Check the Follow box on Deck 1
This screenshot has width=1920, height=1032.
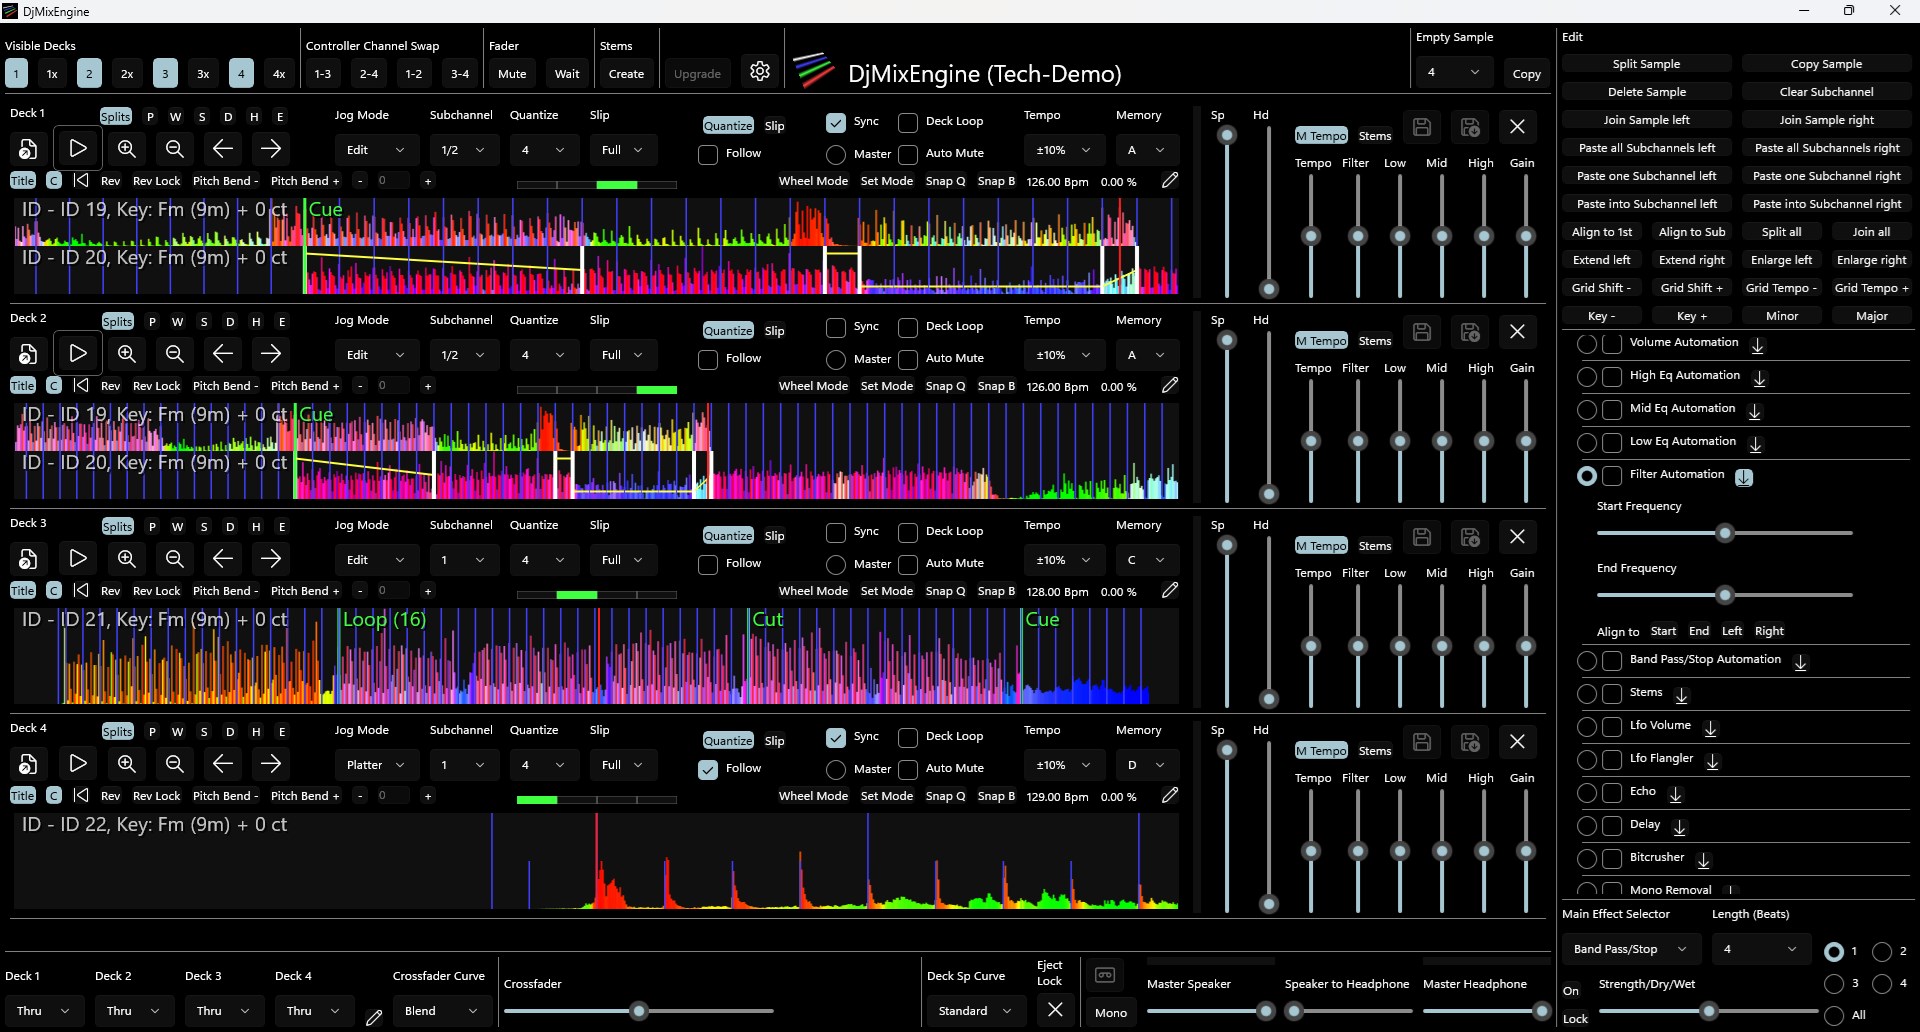(708, 155)
